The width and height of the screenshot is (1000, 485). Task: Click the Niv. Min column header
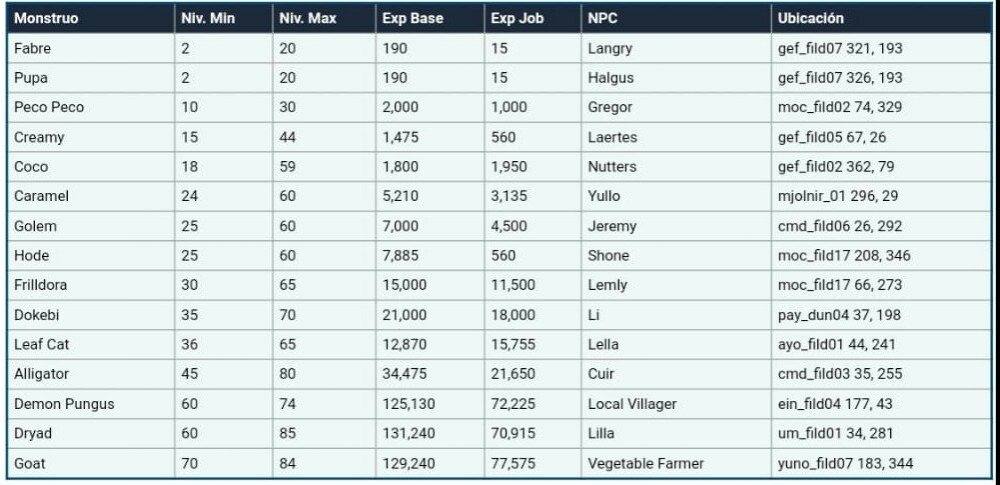(208, 19)
